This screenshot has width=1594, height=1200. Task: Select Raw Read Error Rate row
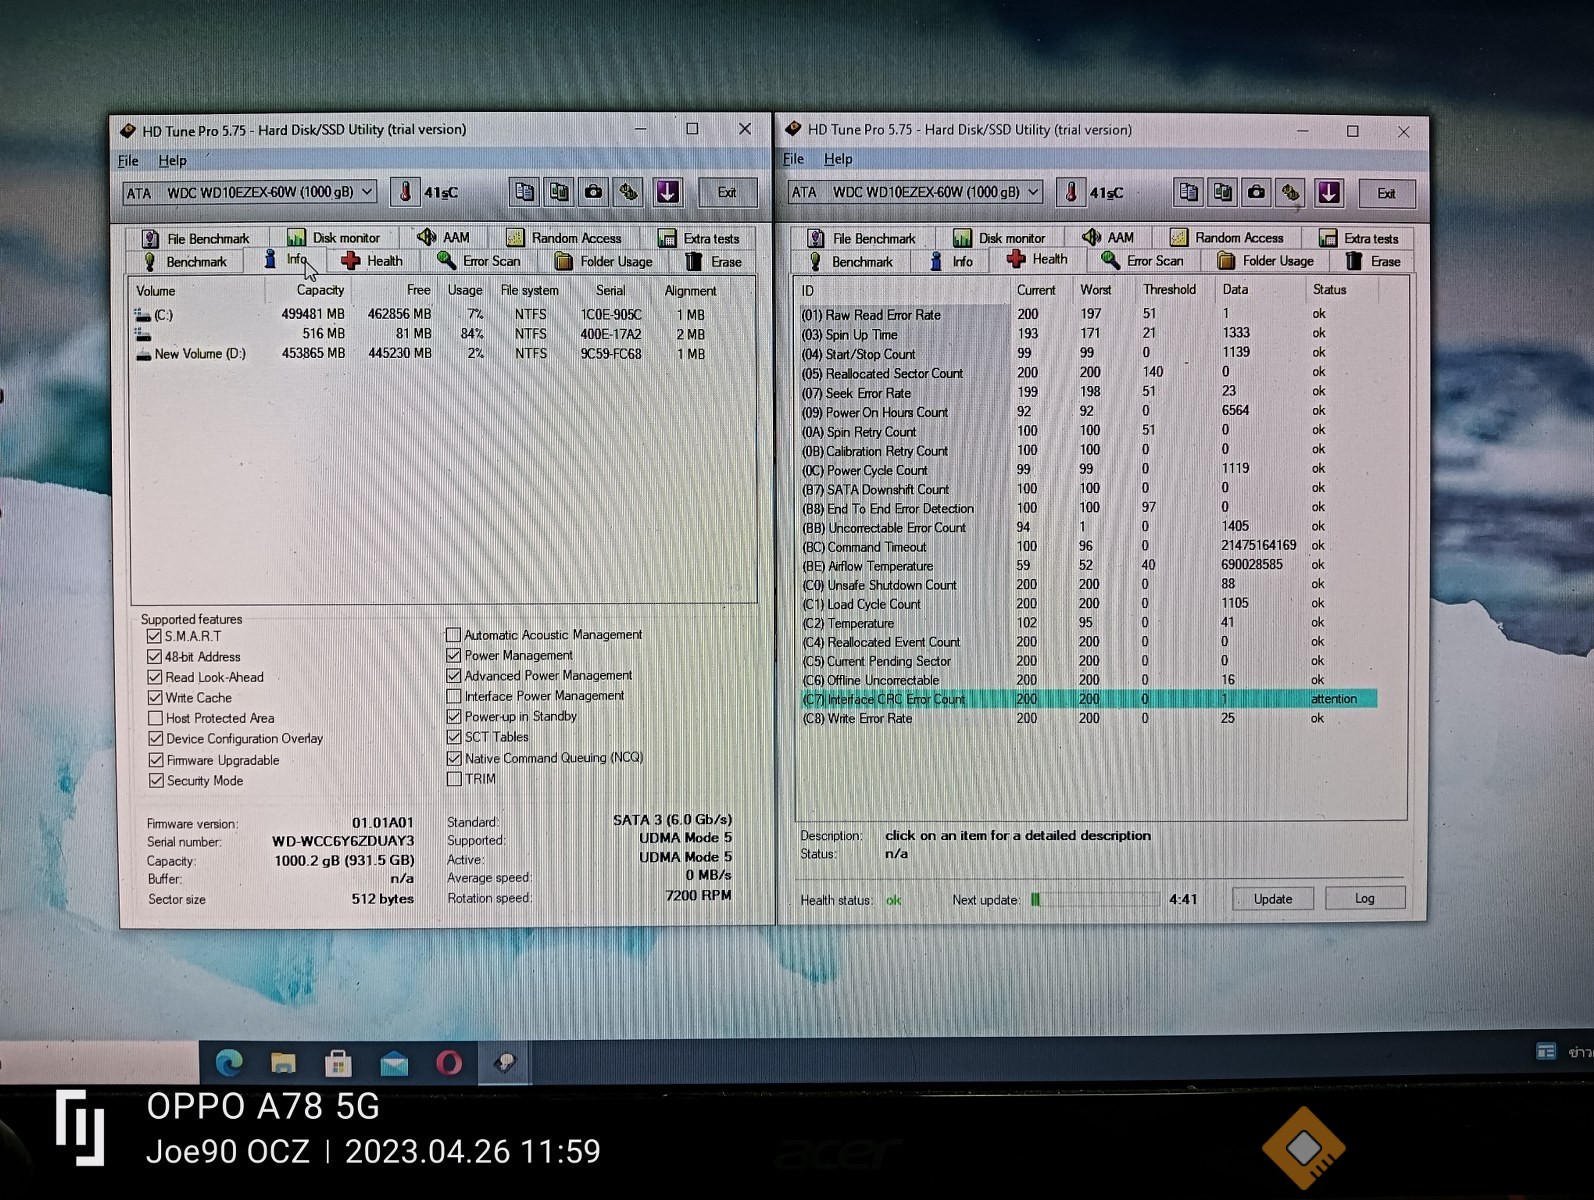tap(1088, 314)
